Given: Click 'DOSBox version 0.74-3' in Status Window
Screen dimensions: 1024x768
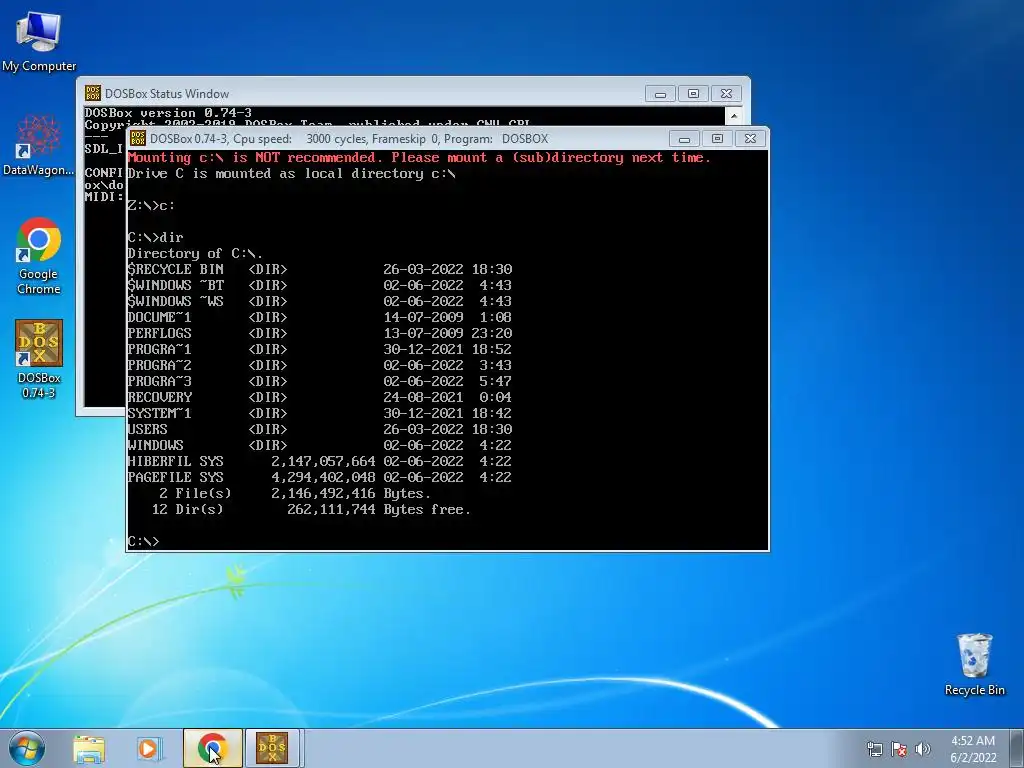Looking at the screenshot, I should click(168, 113).
